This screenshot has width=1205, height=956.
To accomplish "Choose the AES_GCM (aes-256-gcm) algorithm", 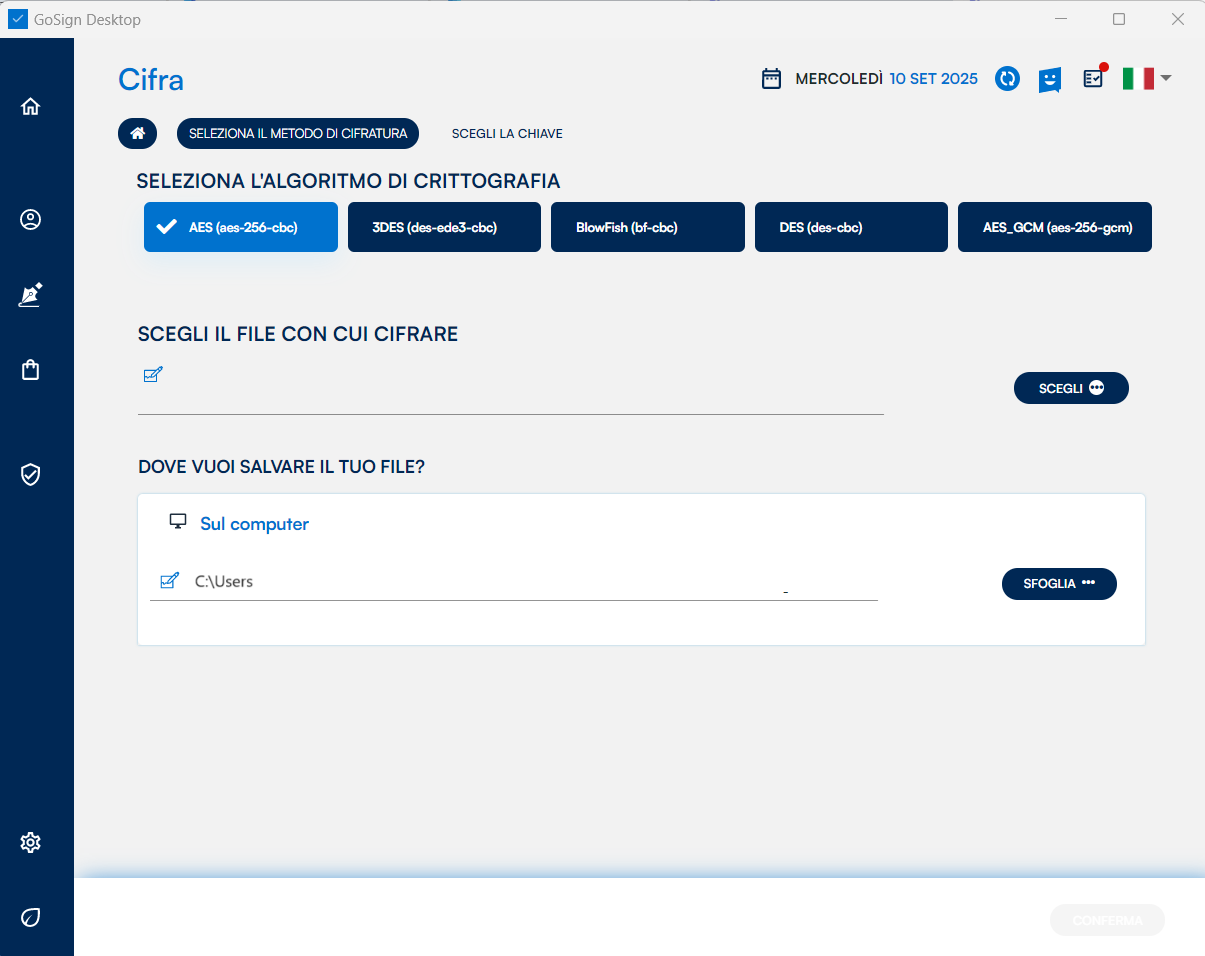I will (x=1054, y=227).
